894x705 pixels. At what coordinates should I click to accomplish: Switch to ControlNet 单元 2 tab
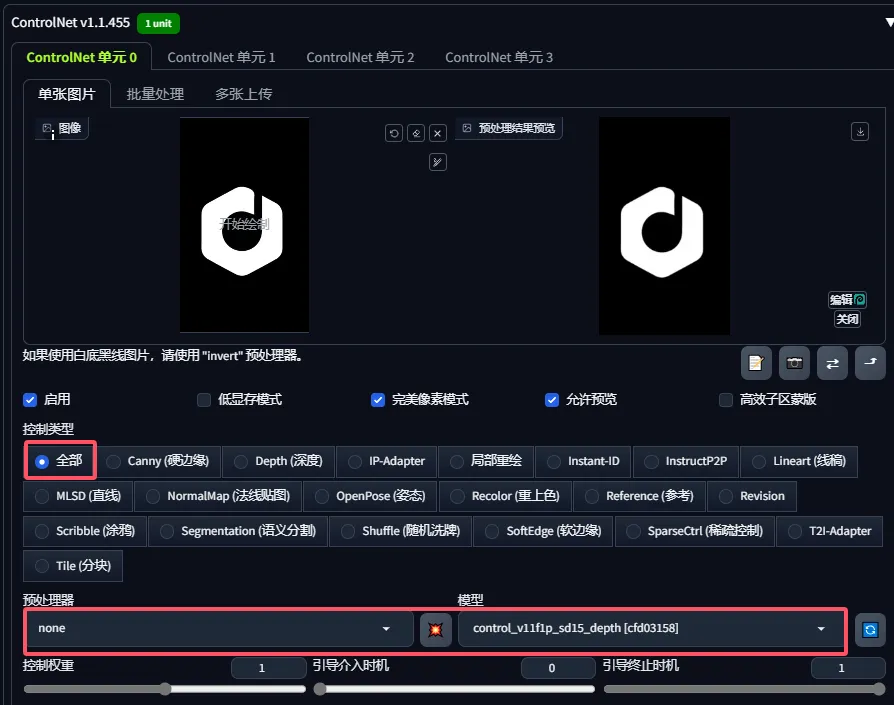click(360, 58)
